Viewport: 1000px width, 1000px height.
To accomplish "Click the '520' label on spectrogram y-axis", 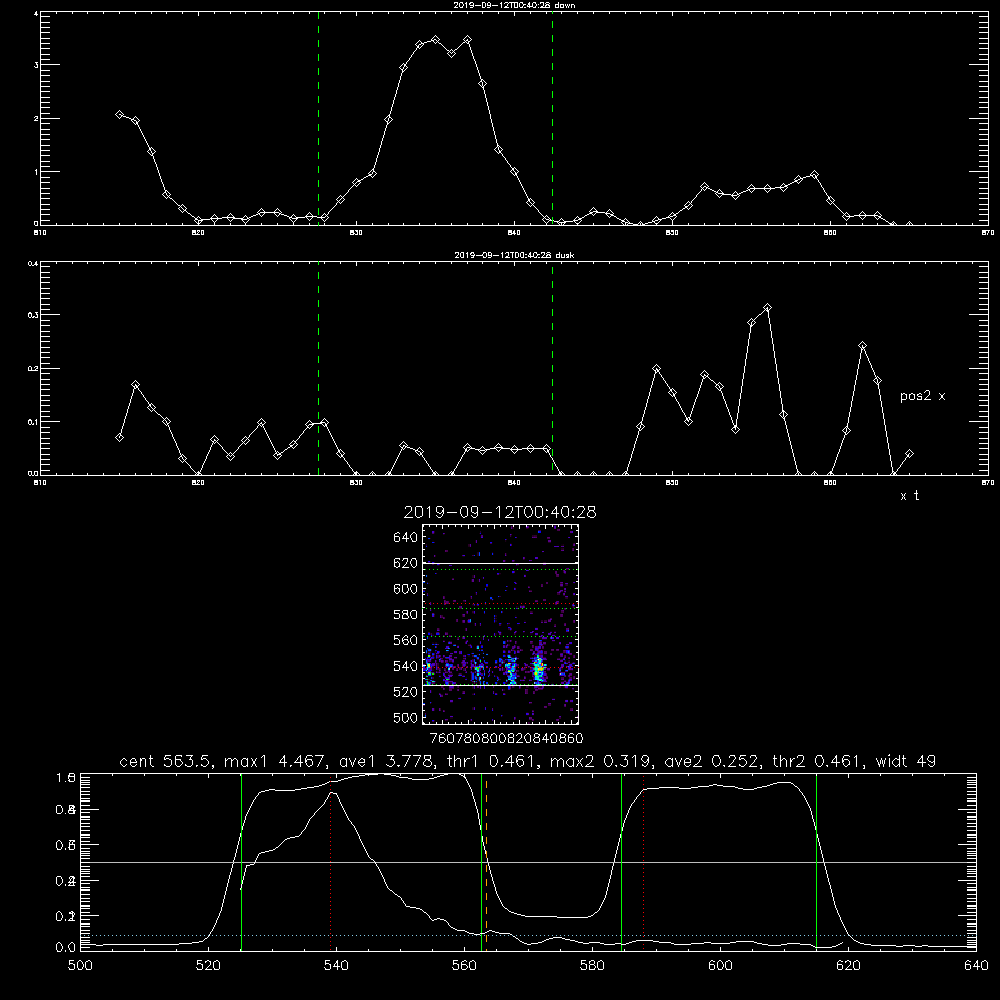I will [x=406, y=692].
